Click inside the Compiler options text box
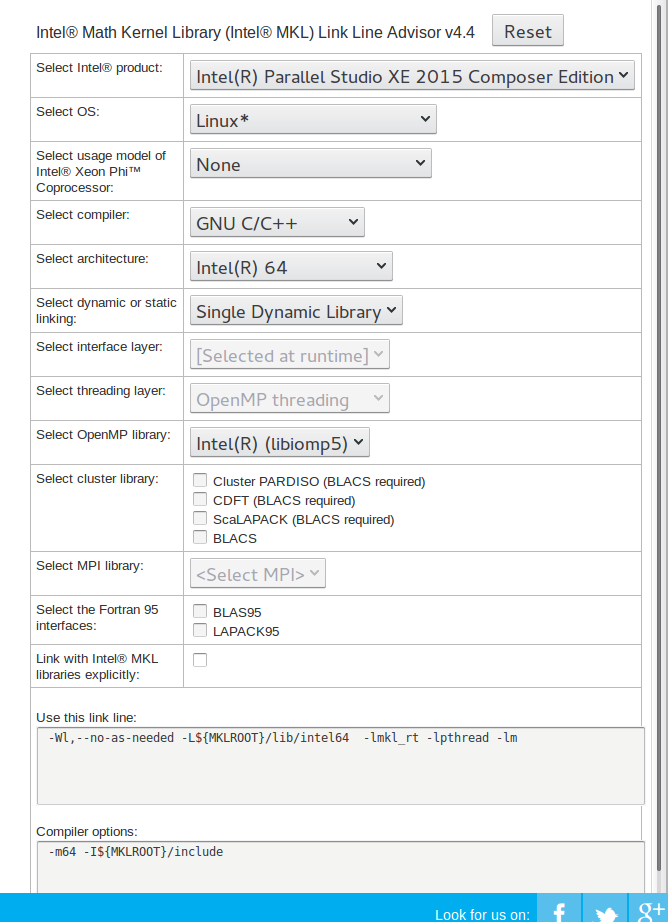Screen dimensions: 668x922 click(340, 867)
